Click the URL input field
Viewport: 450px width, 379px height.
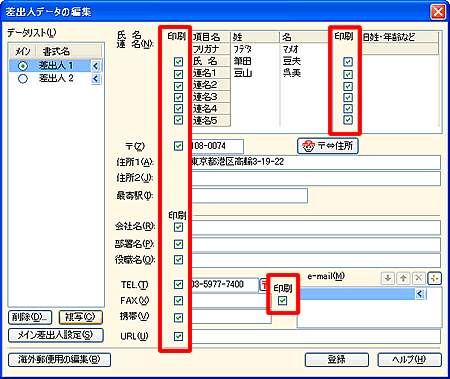(316, 337)
